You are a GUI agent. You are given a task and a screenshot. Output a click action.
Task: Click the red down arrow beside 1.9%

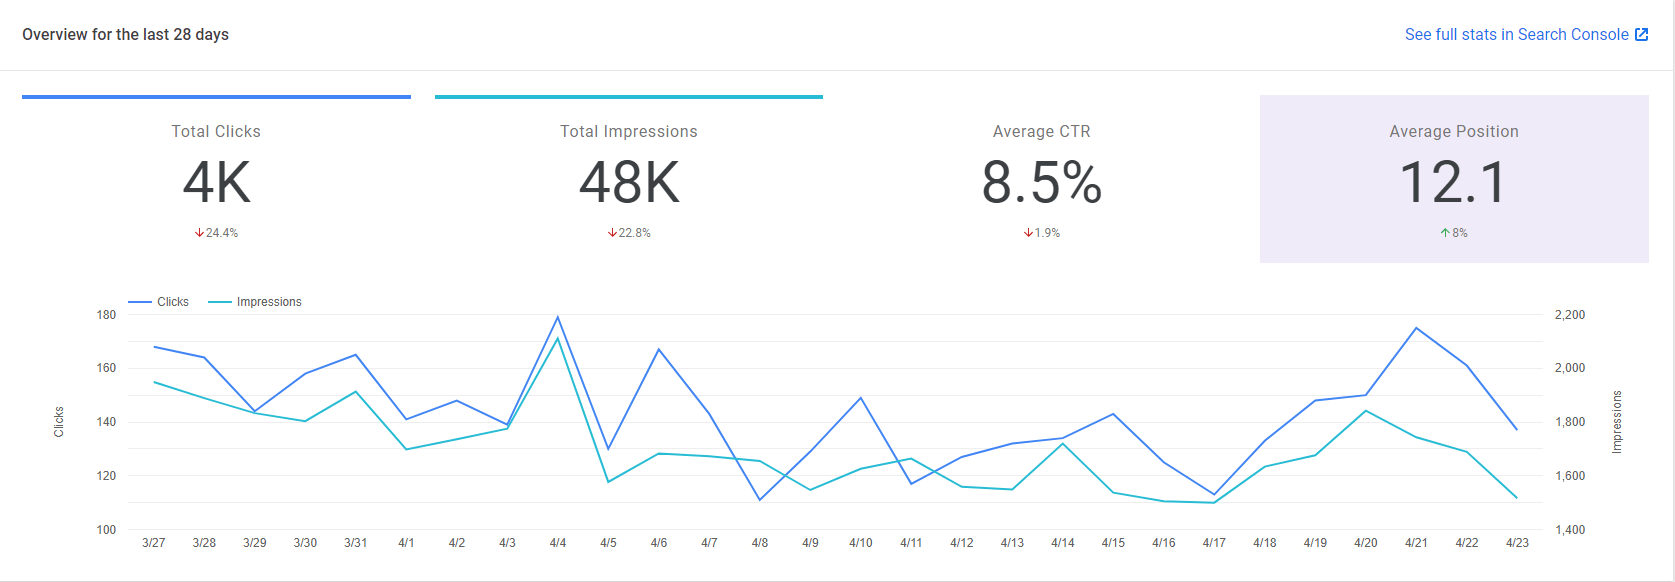click(1028, 233)
